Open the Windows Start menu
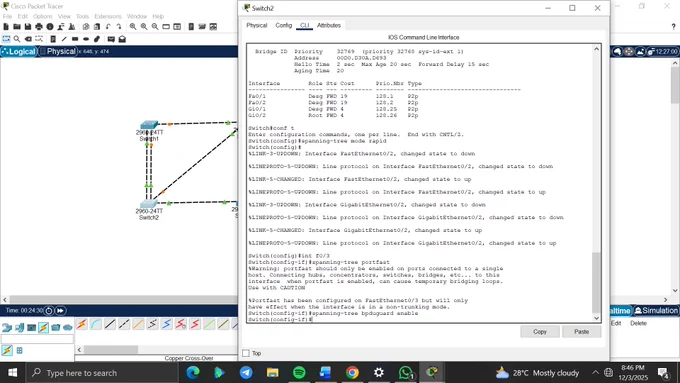Image resolution: width=680 pixels, height=383 pixels. pyautogui.click(x=12, y=373)
